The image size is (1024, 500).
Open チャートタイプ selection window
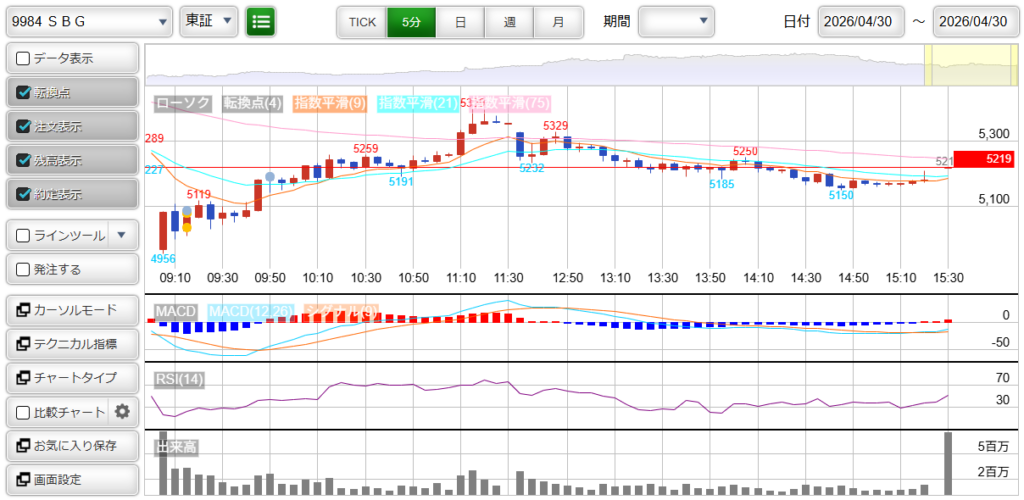click(71, 378)
